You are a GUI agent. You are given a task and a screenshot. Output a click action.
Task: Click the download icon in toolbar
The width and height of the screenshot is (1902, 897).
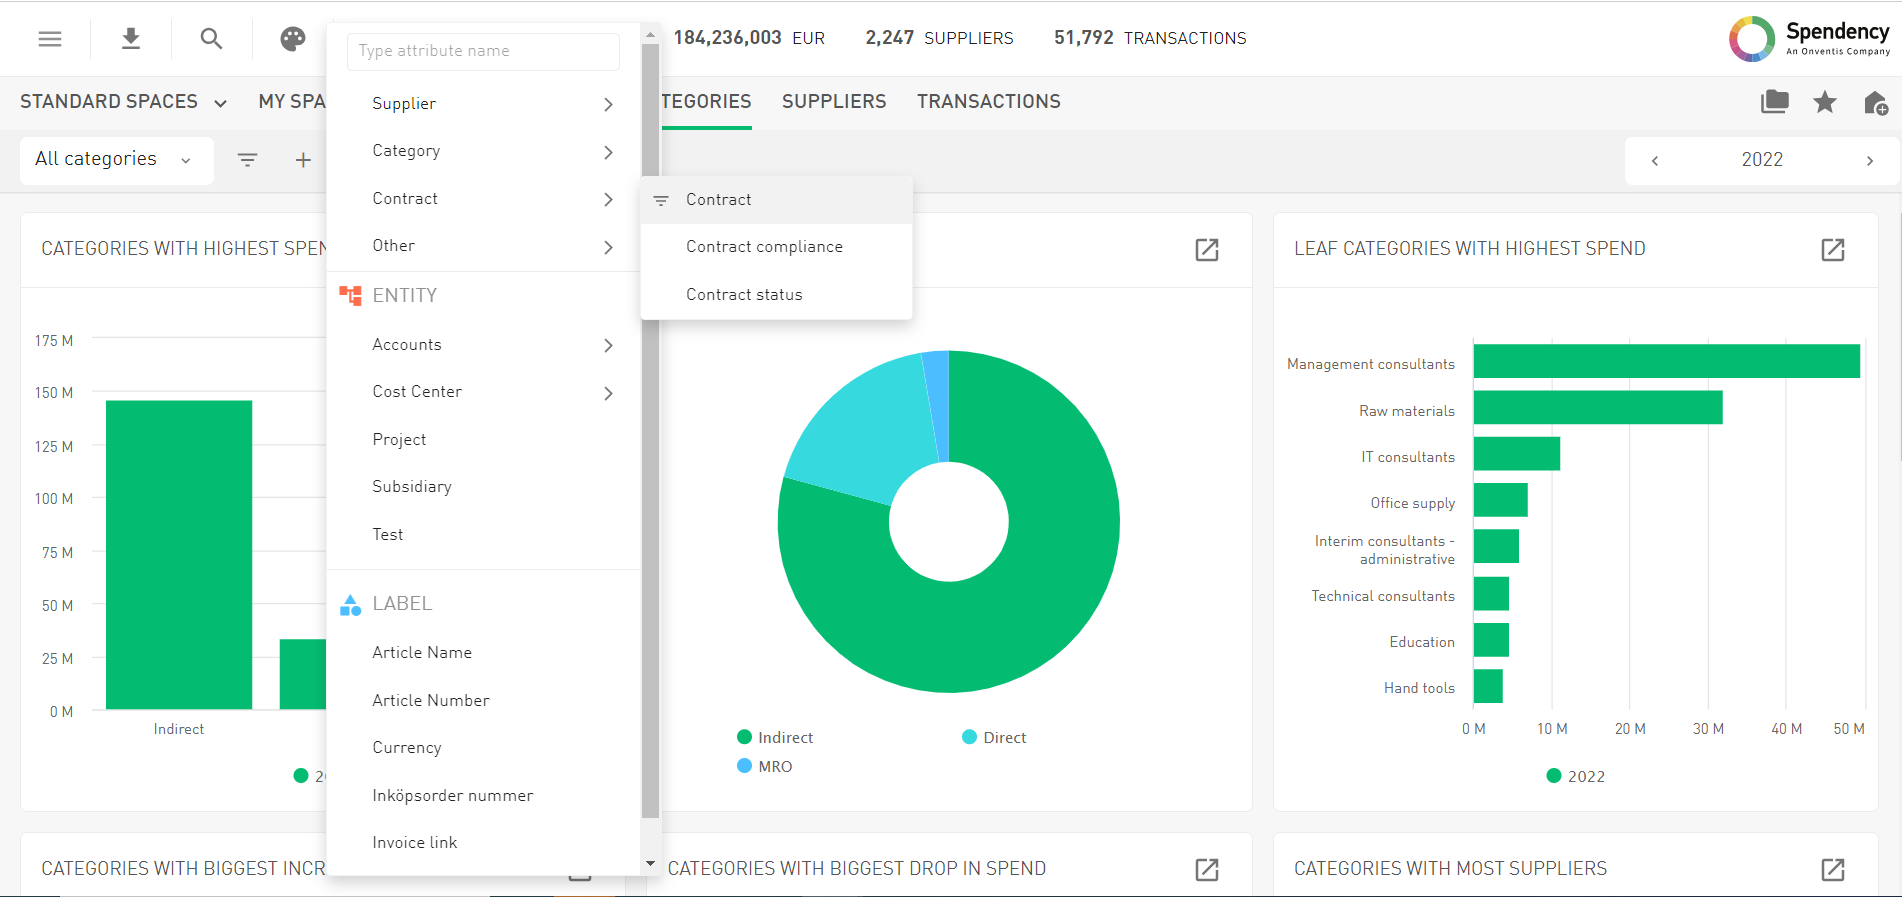tap(131, 39)
